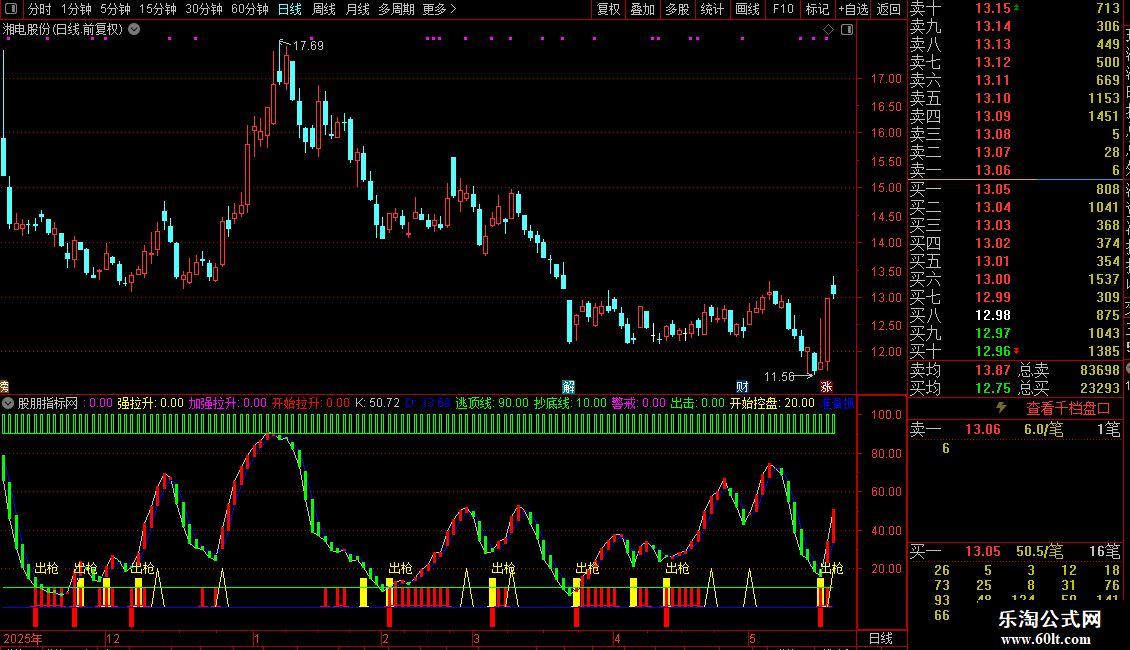Click the 总卖 83698 value
The width and height of the screenshot is (1130, 650).
[x=1100, y=370]
